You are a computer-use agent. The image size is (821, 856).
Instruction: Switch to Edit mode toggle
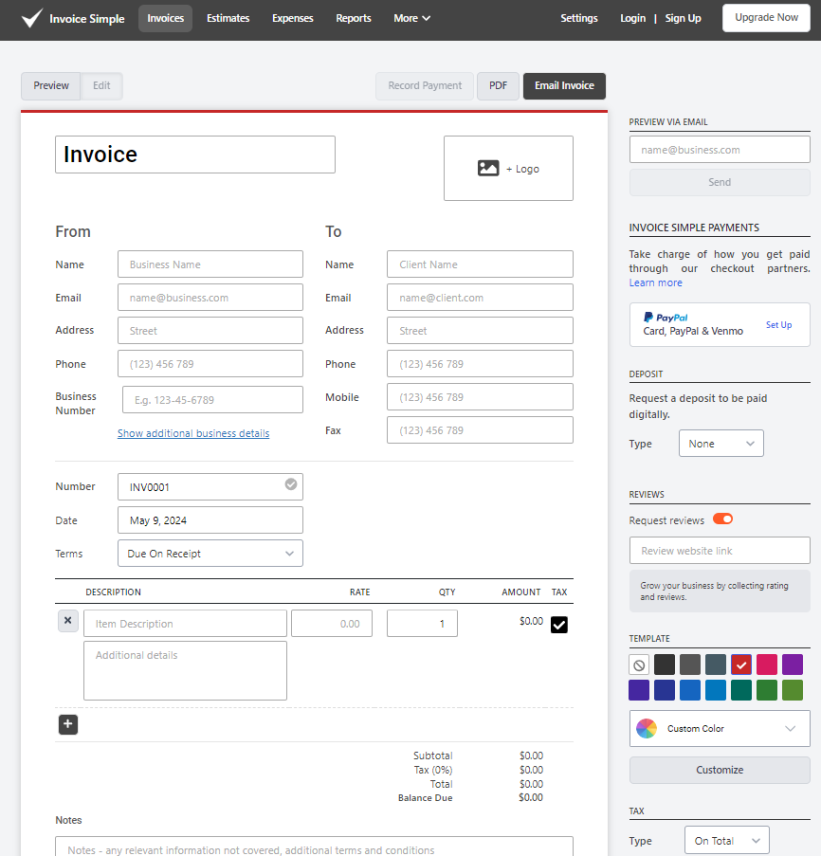coord(102,86)
